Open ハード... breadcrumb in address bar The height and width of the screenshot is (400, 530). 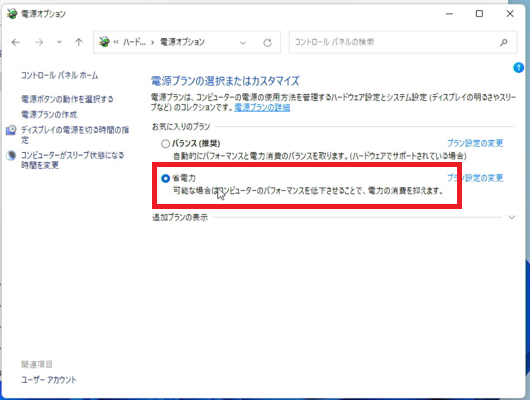pyautogui.click(x=134, y=42)
